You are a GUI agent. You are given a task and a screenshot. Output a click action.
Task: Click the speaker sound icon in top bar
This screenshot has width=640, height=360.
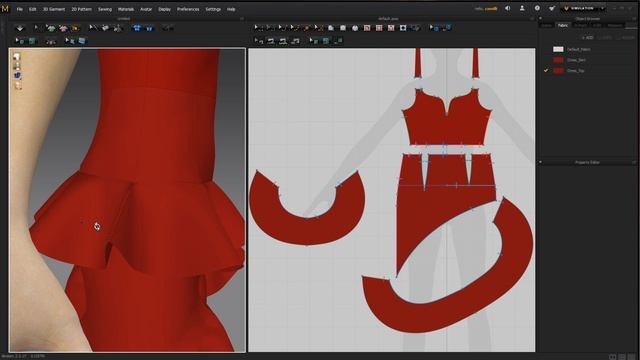[x=507, y=8]
